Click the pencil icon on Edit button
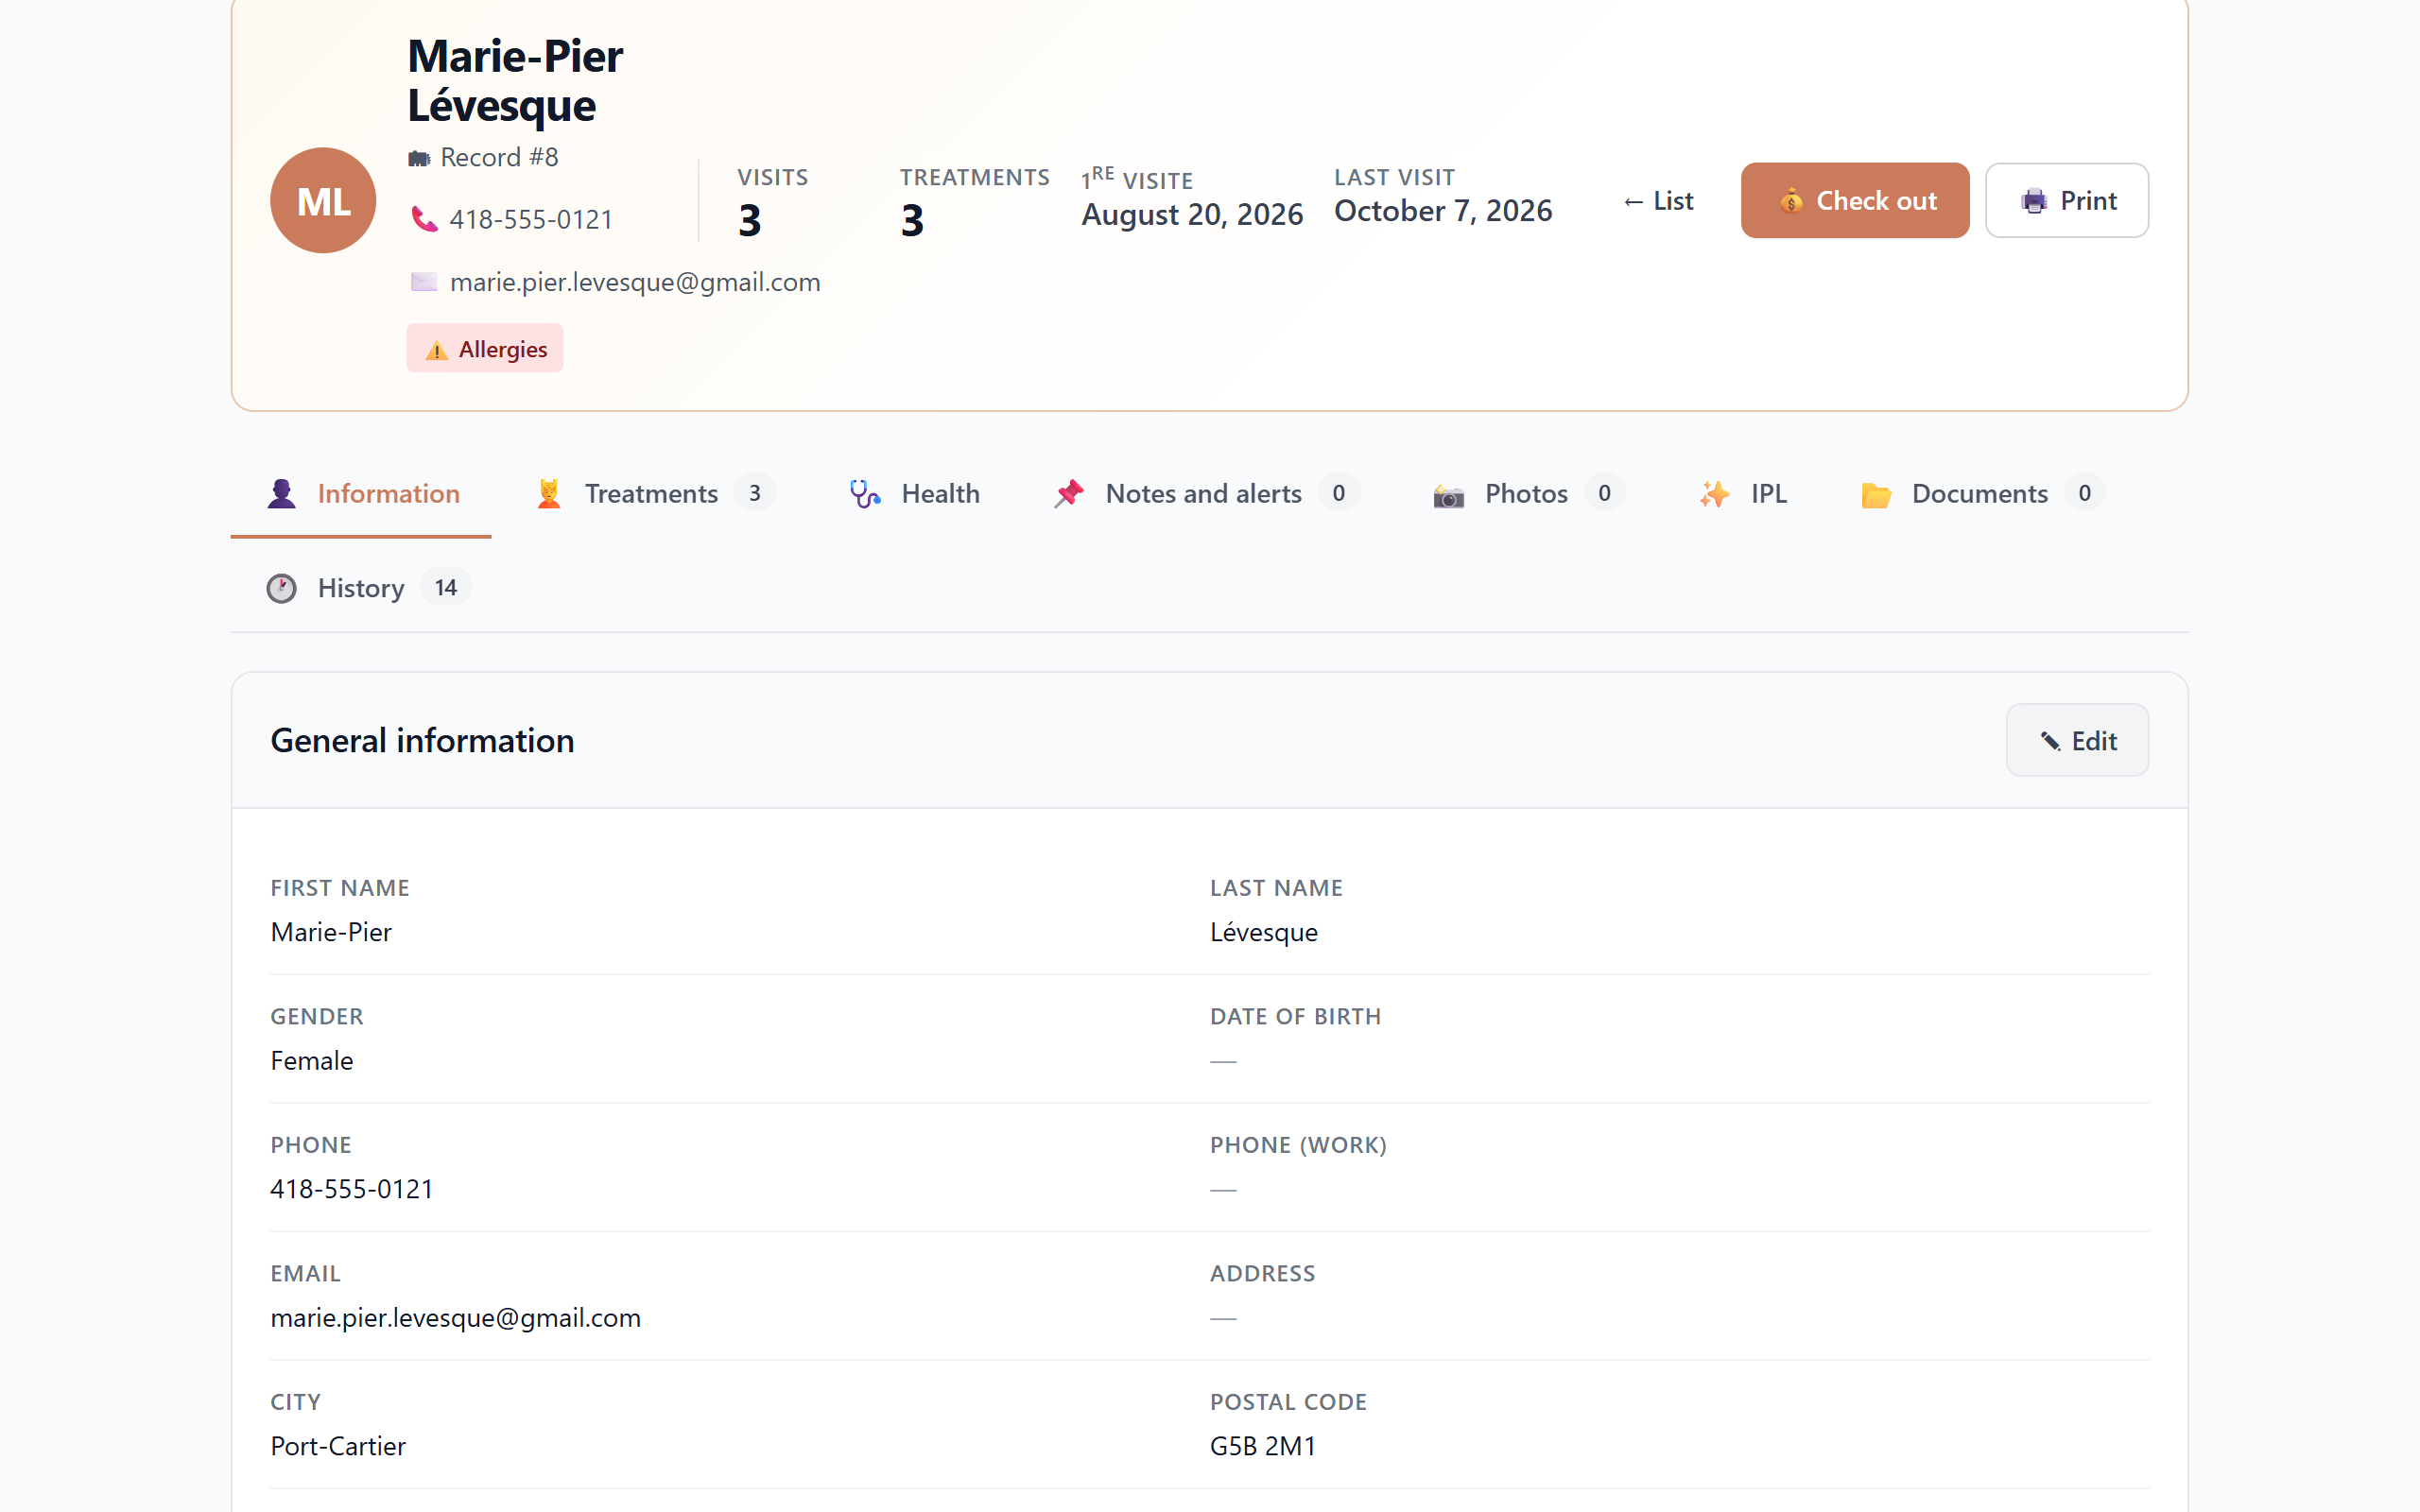Viewport: 2420px width, 1512px height. point(2050,741)
